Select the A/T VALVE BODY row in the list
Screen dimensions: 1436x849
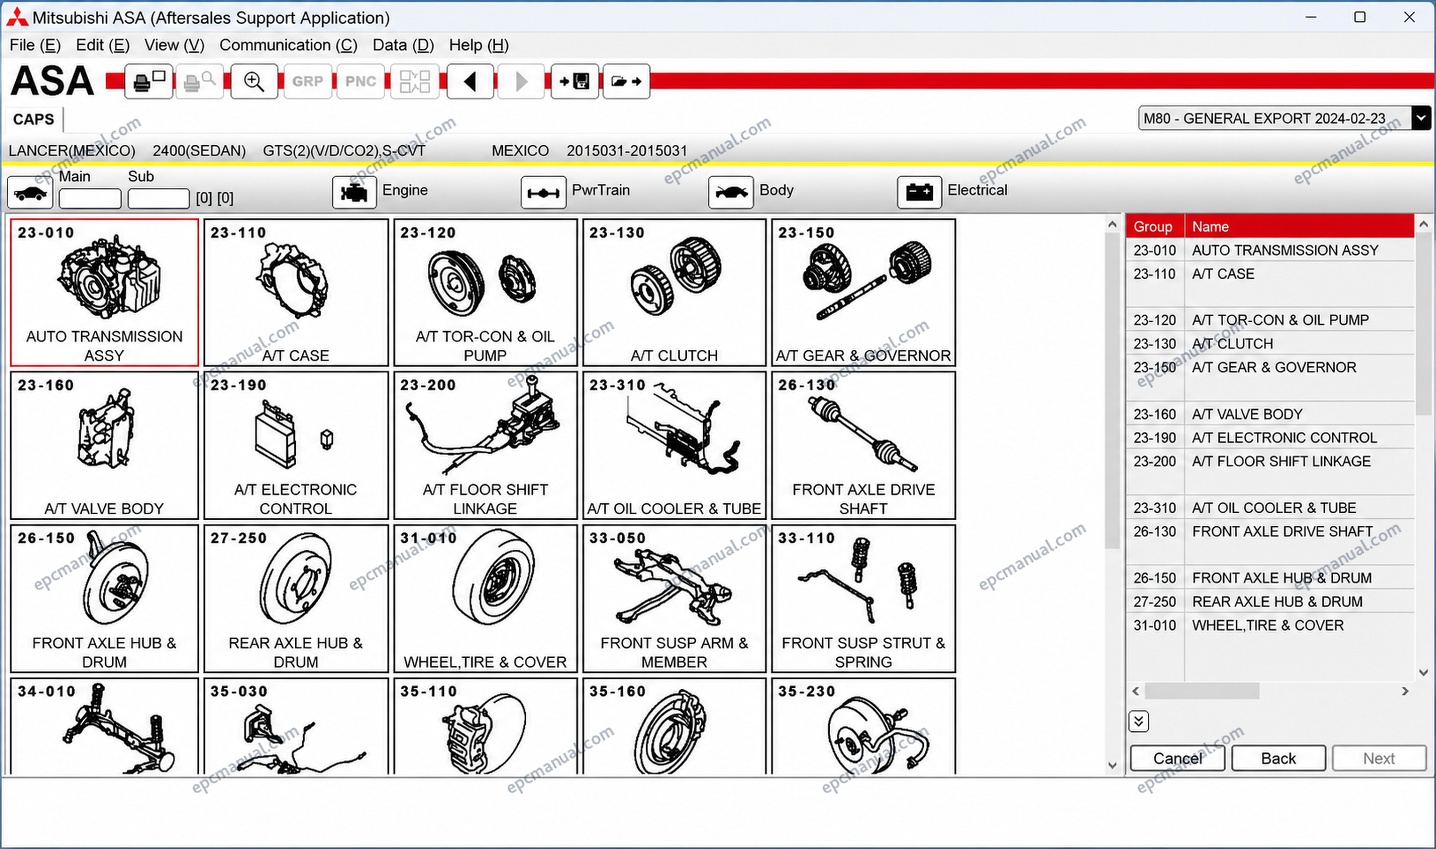coord(1270,414)
